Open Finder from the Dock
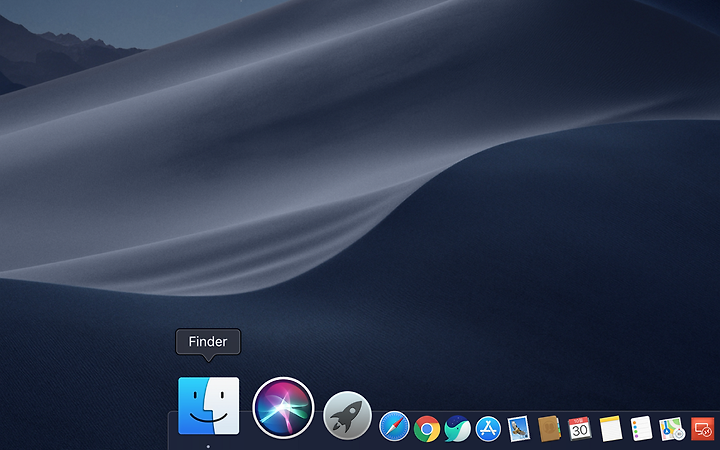The image size is (720, 450). 208,406
